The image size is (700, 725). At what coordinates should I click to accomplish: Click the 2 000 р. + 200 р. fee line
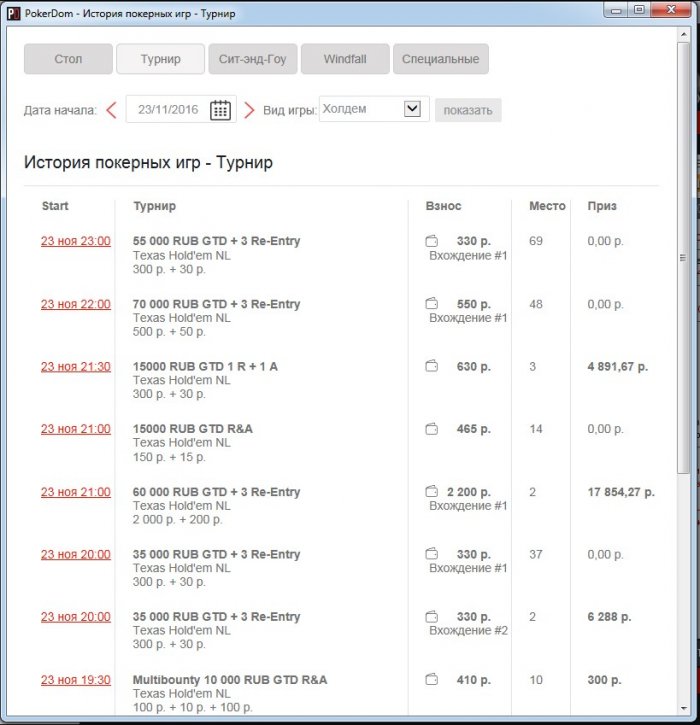(x=178, y=519)
